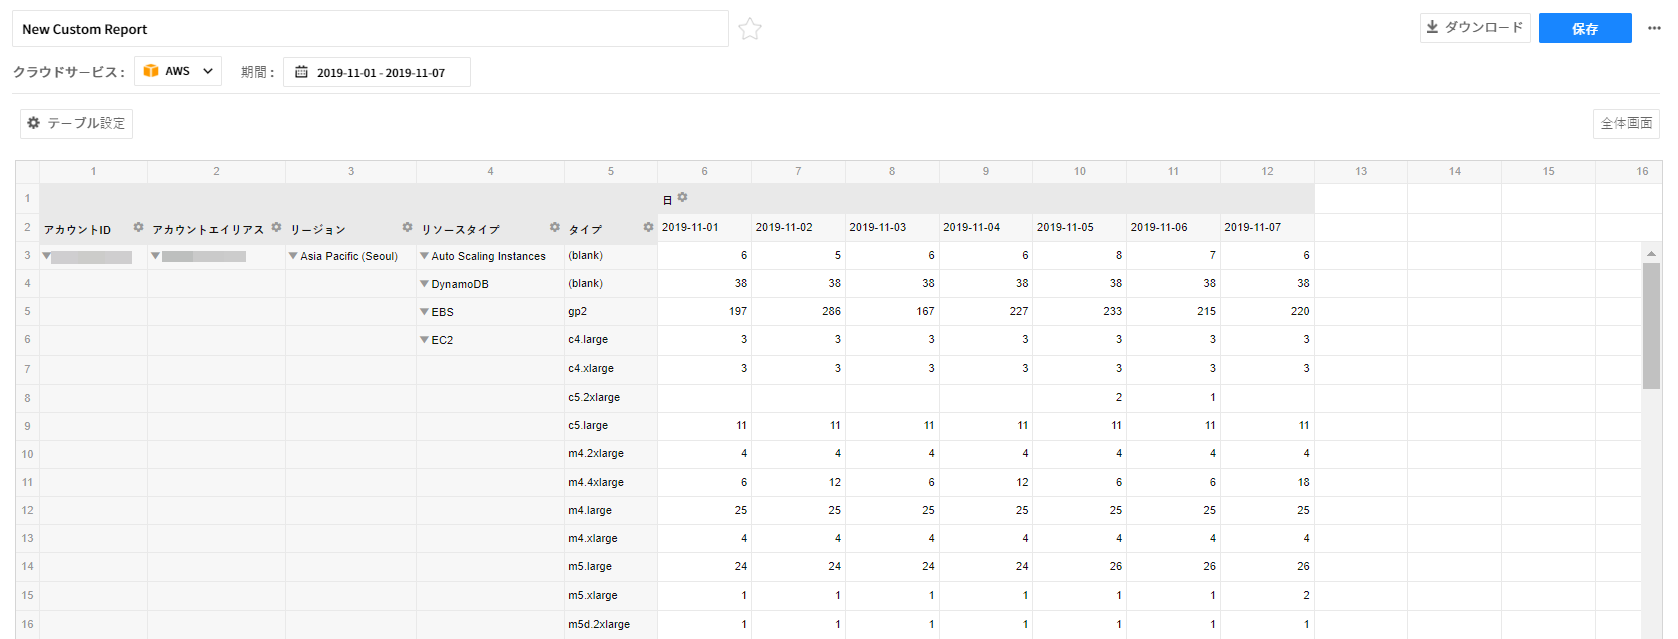Collapse the DynamoDB resource group
This screenshot has height=639, width=1678.
click(x=424, y=284)
